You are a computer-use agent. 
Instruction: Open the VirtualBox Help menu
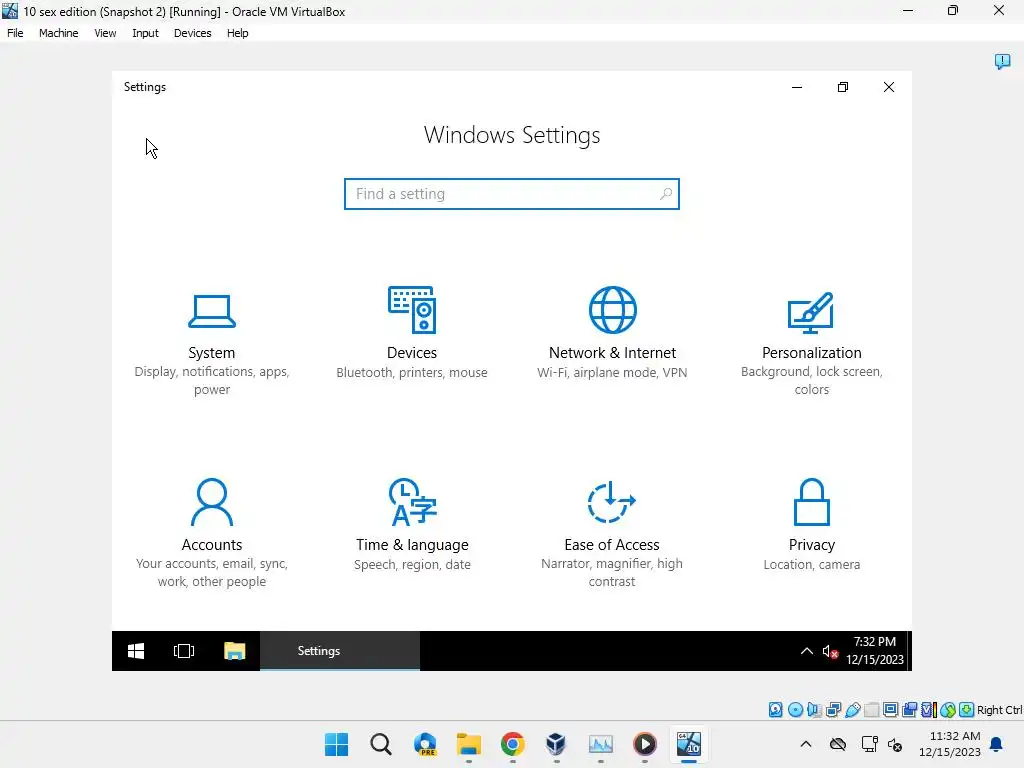pyautogui.click(x=237, y=33)
